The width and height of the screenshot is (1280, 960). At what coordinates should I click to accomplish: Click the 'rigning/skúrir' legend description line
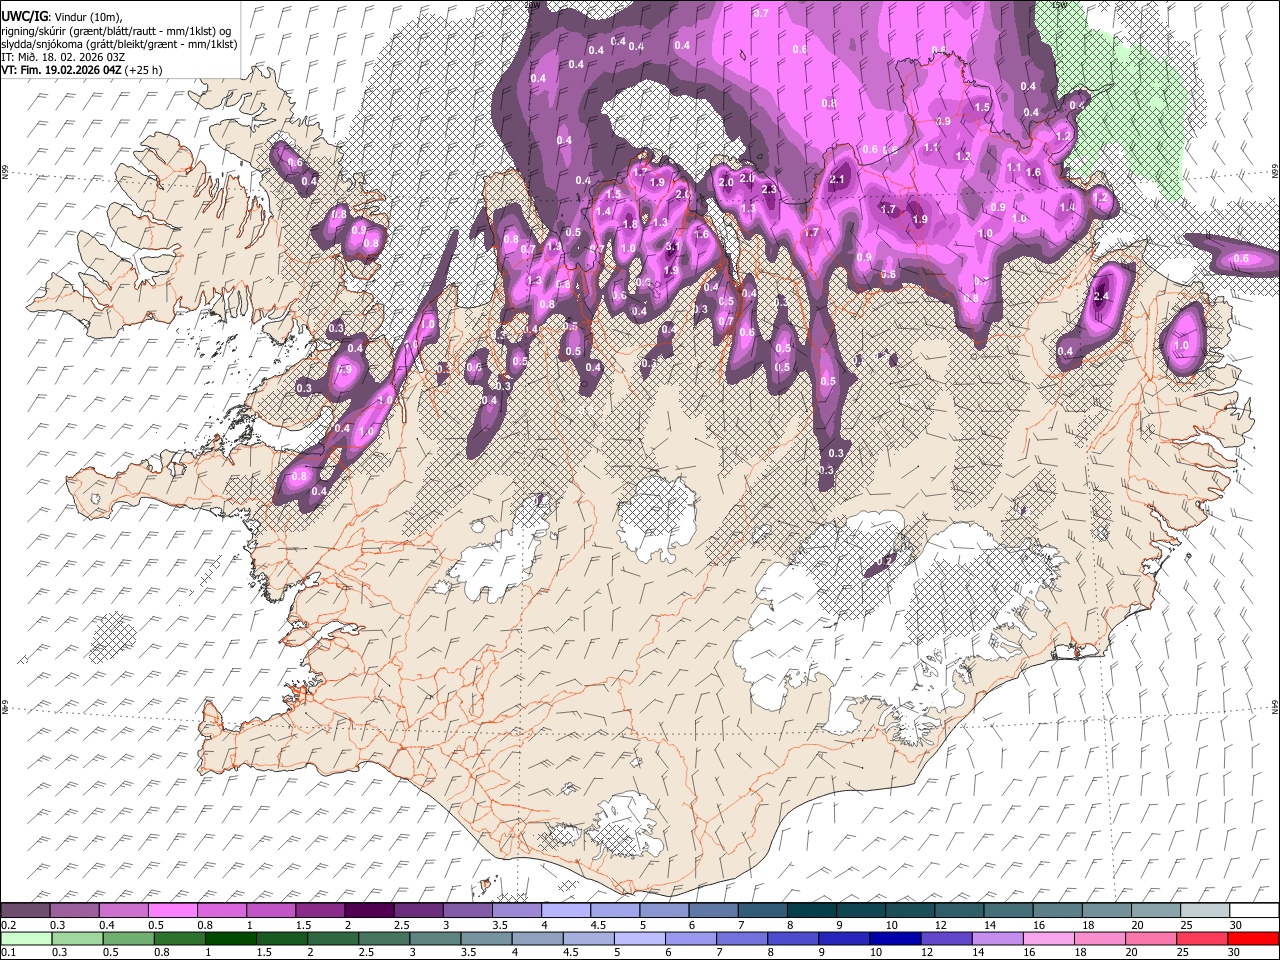[117, 30]
